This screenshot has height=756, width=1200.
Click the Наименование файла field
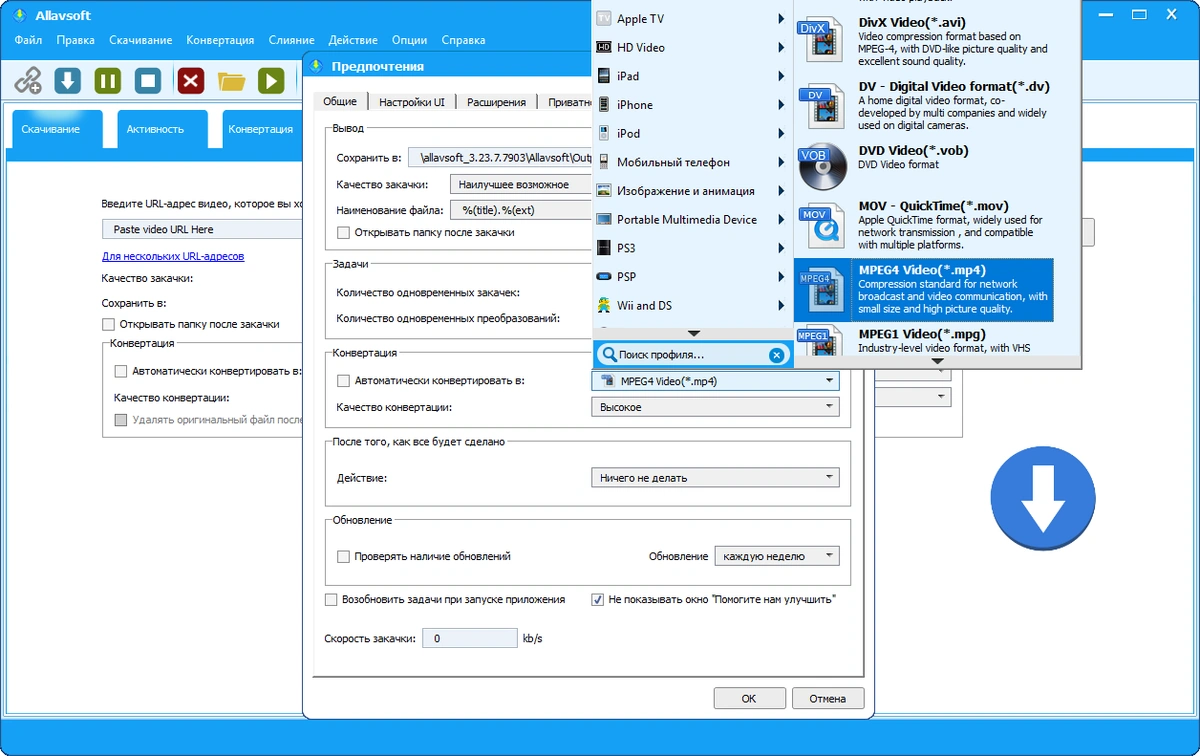(x=521, y=210)
